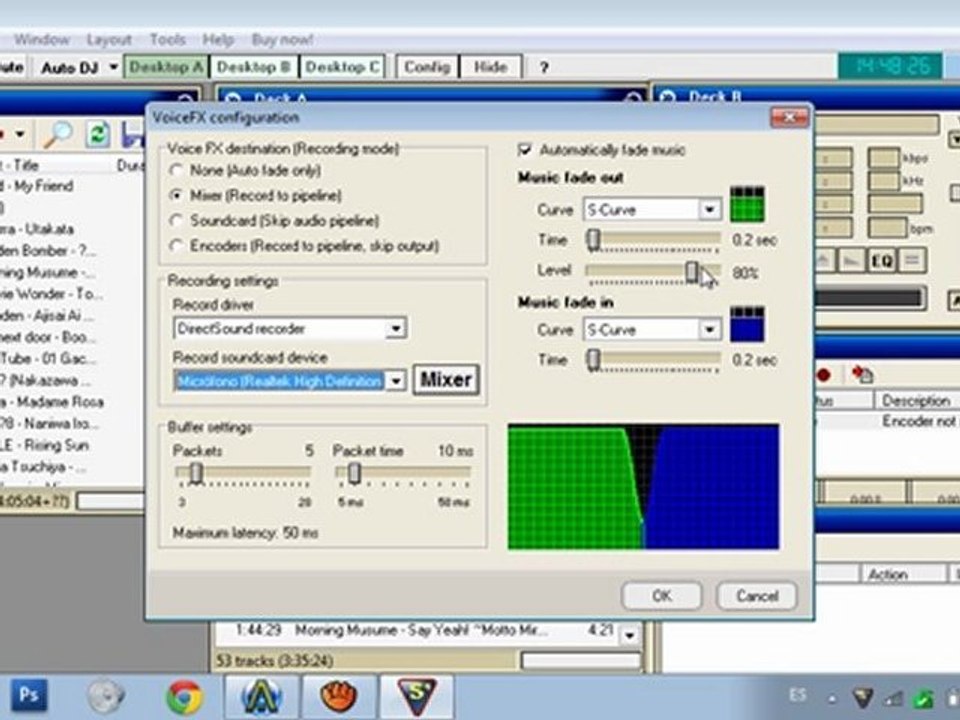
Task: Click the blue A application taskbar icon
Action: (261, 697)
